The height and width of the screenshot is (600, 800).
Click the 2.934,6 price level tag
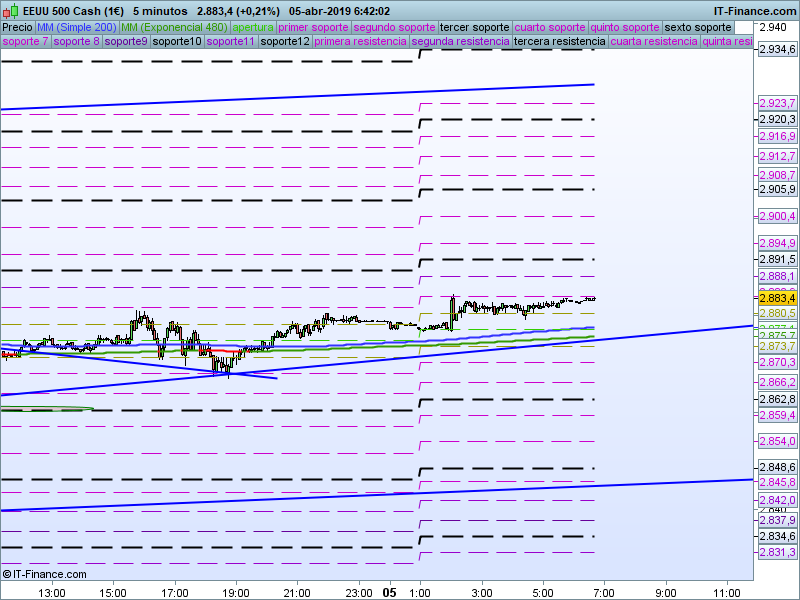coord(777,49)
